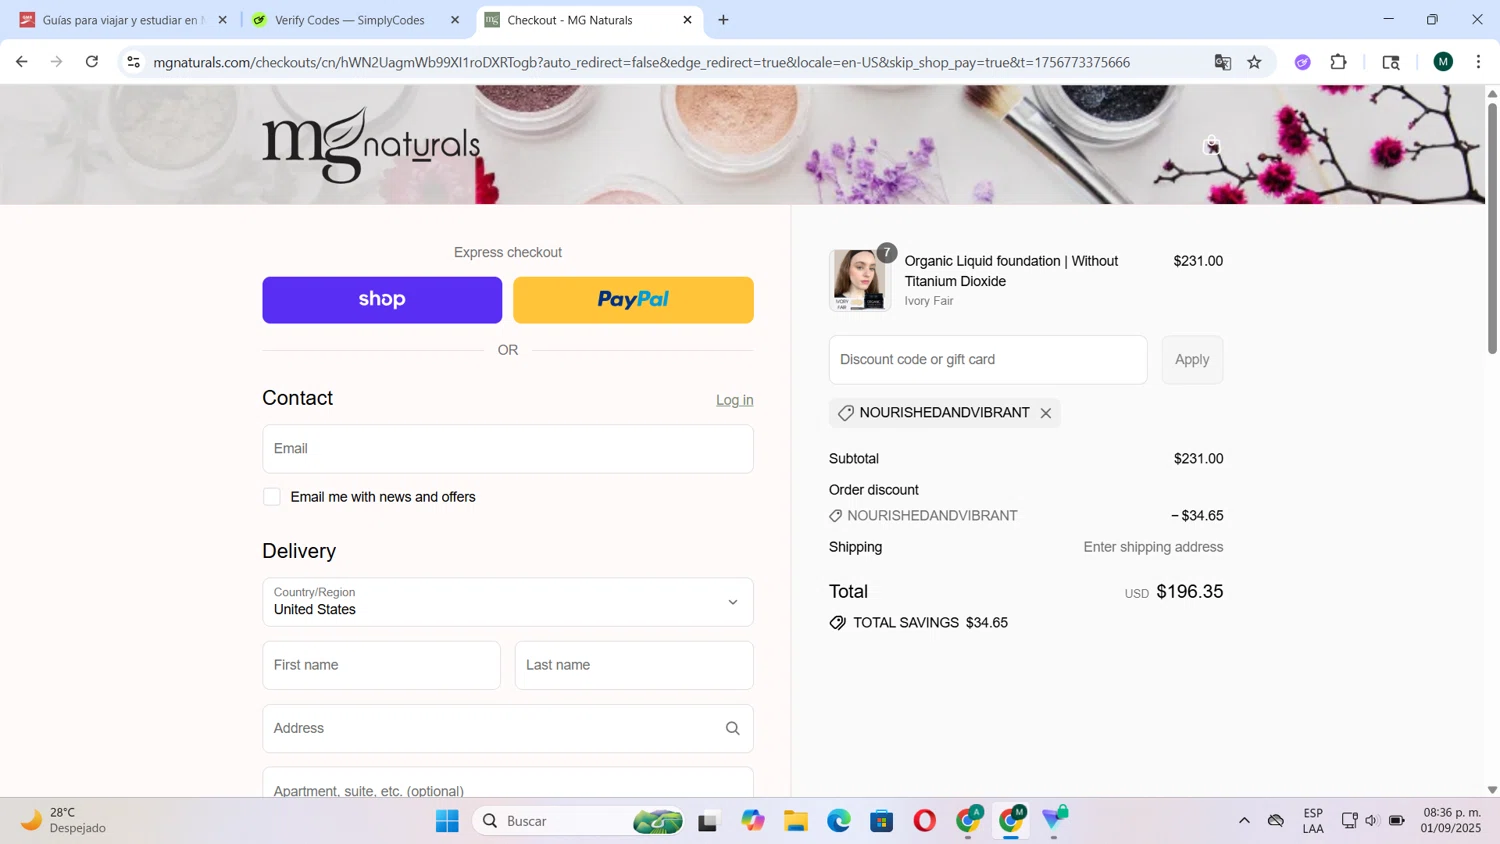1500x844 pixels.
Task: Click the Apartment, suite optional field
Action: tap(508, 783)
